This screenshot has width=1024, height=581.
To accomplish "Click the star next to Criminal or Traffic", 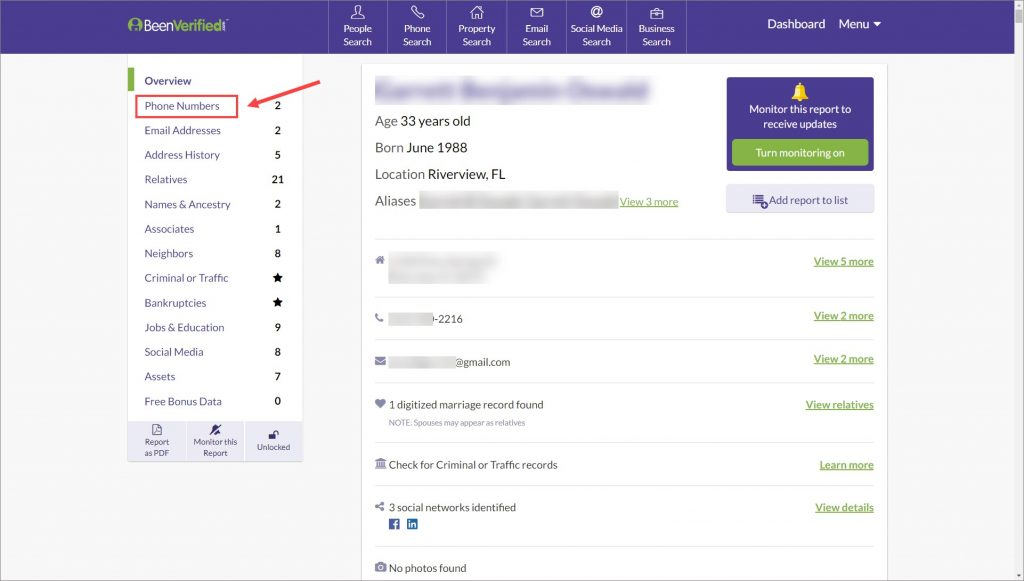I will click(x=278, y=277).
